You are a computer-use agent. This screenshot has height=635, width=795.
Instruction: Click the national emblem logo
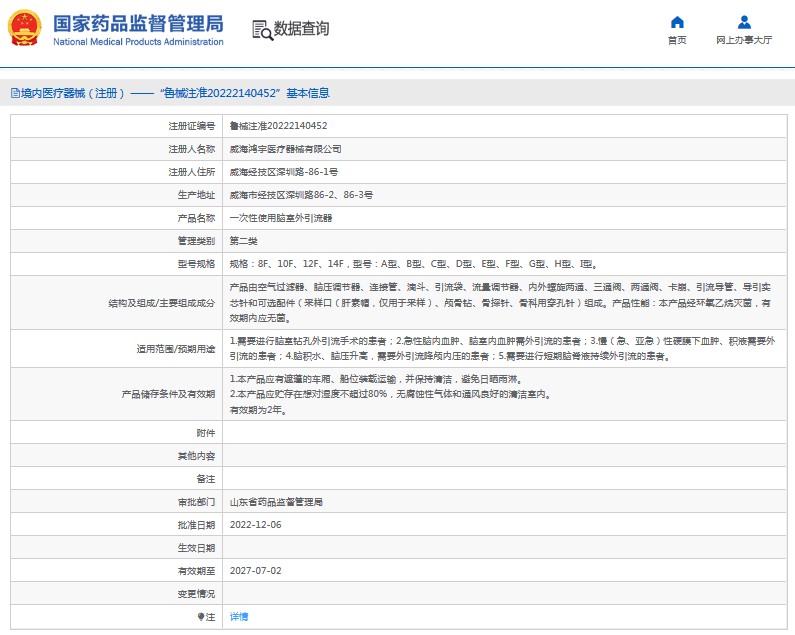(25, 29)
